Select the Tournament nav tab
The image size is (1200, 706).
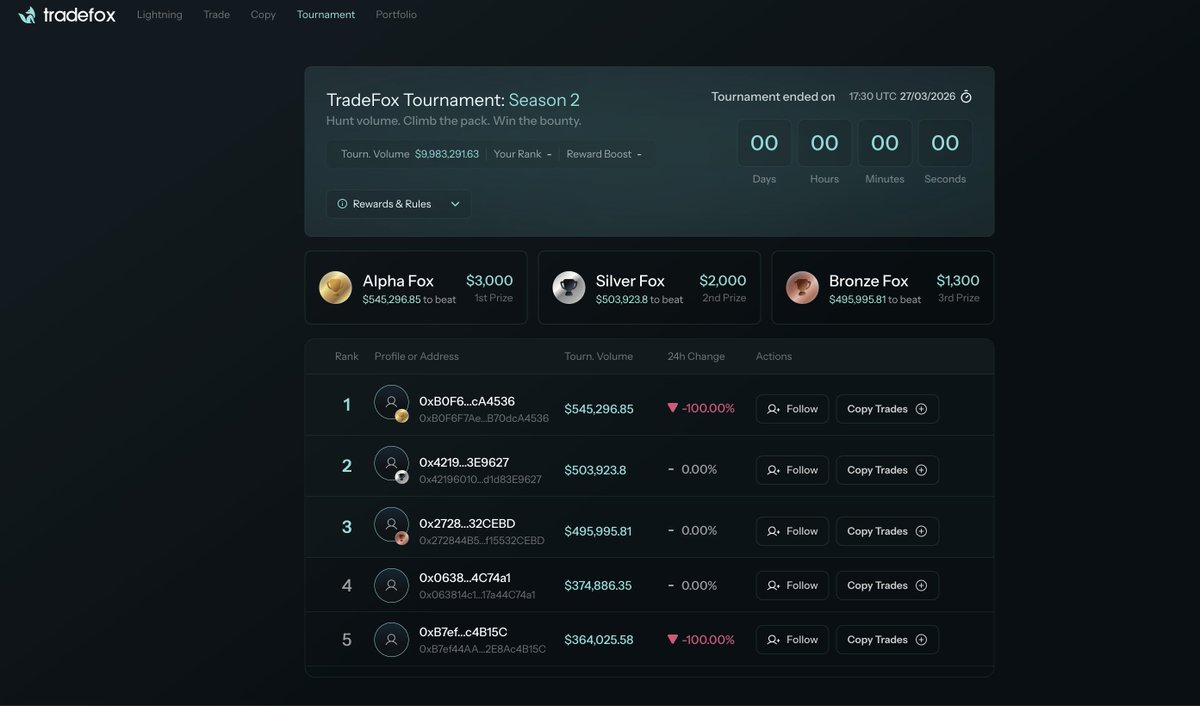tap(326, 15)
